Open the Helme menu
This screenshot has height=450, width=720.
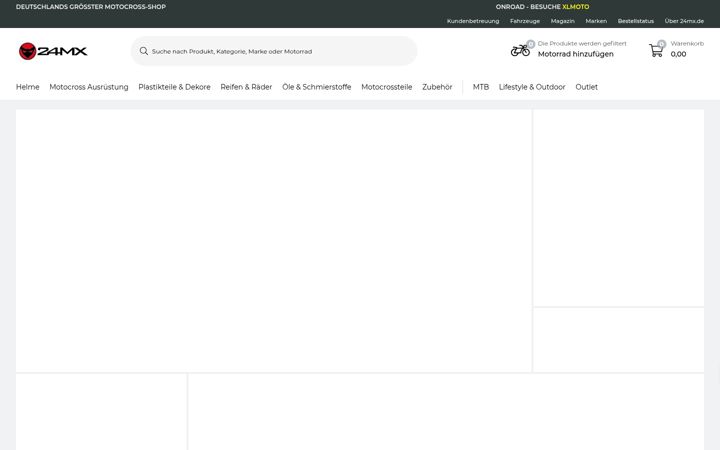(x=28, y=87)
